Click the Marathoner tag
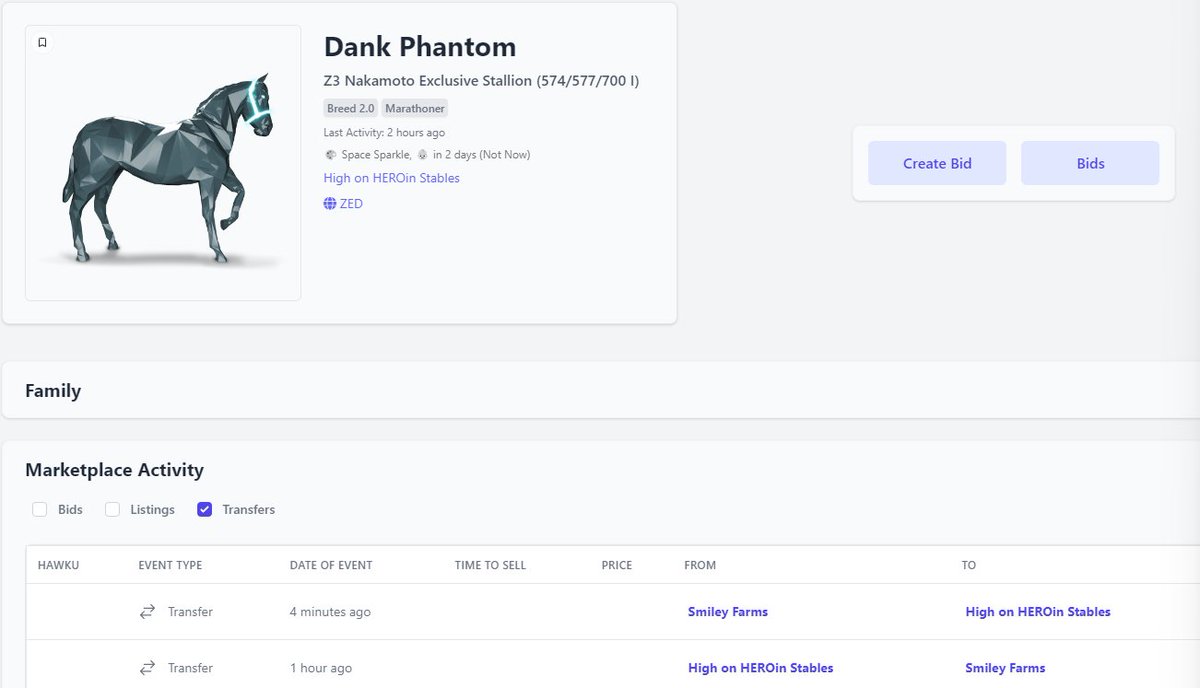 (414, 108)
